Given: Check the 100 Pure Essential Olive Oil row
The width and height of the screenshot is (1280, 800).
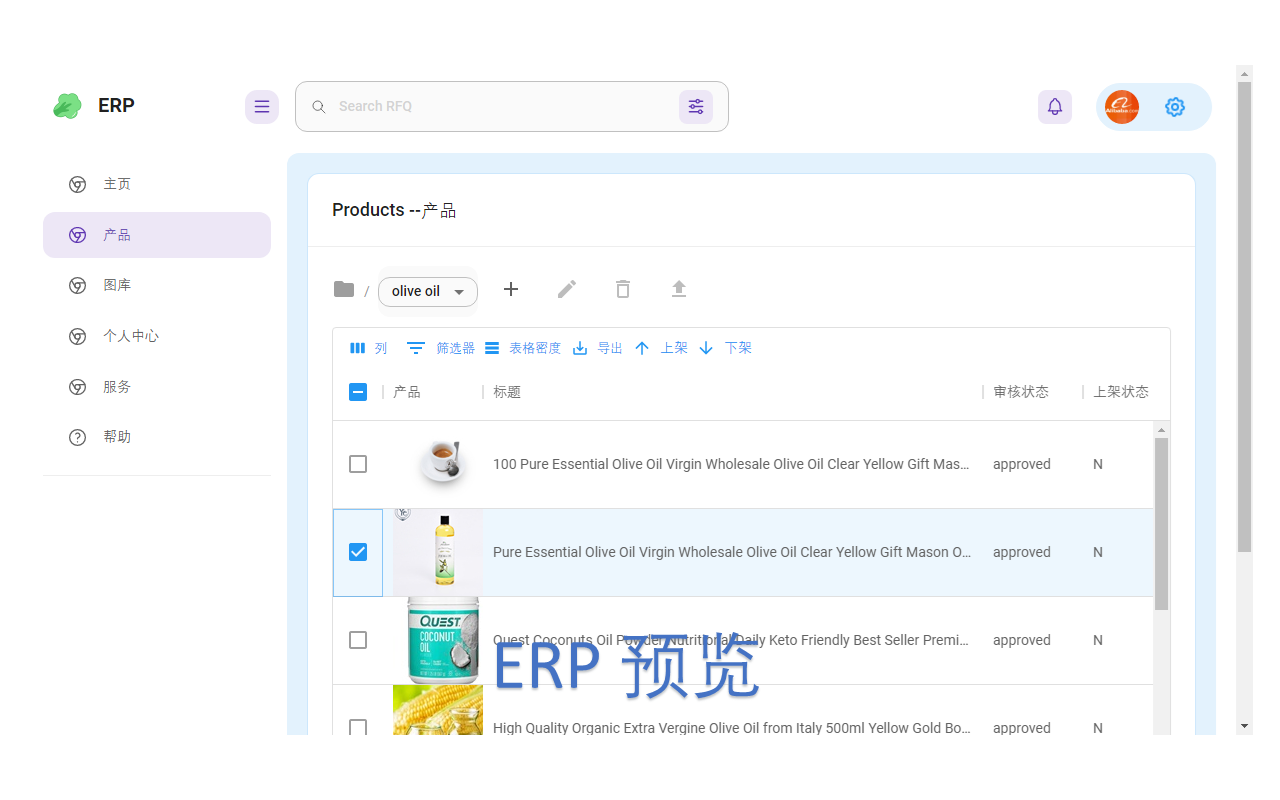Looking at the screenshot, I should [x=358, y=464].
